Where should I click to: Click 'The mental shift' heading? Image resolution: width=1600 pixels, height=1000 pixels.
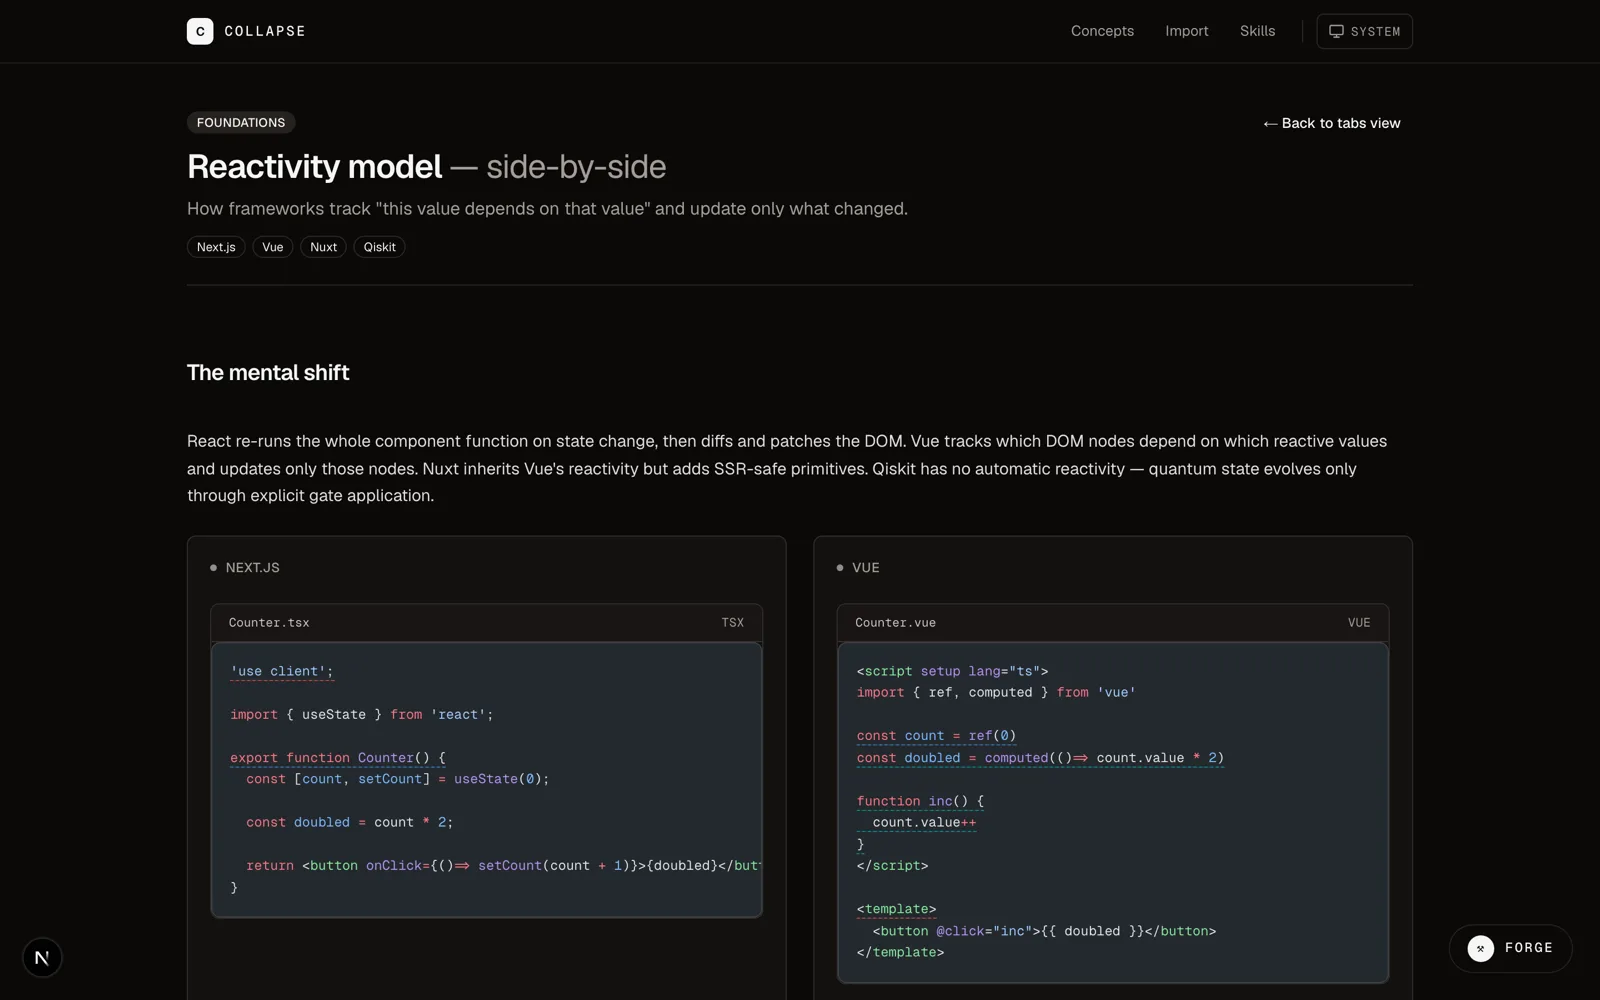[268, 372]
